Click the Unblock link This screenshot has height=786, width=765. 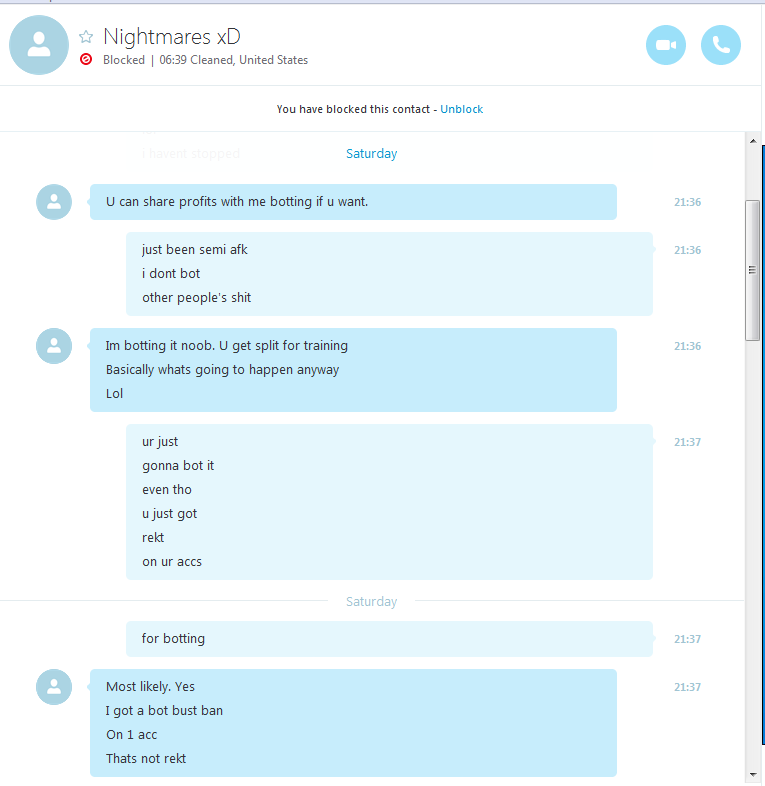(x=461, y=109)
